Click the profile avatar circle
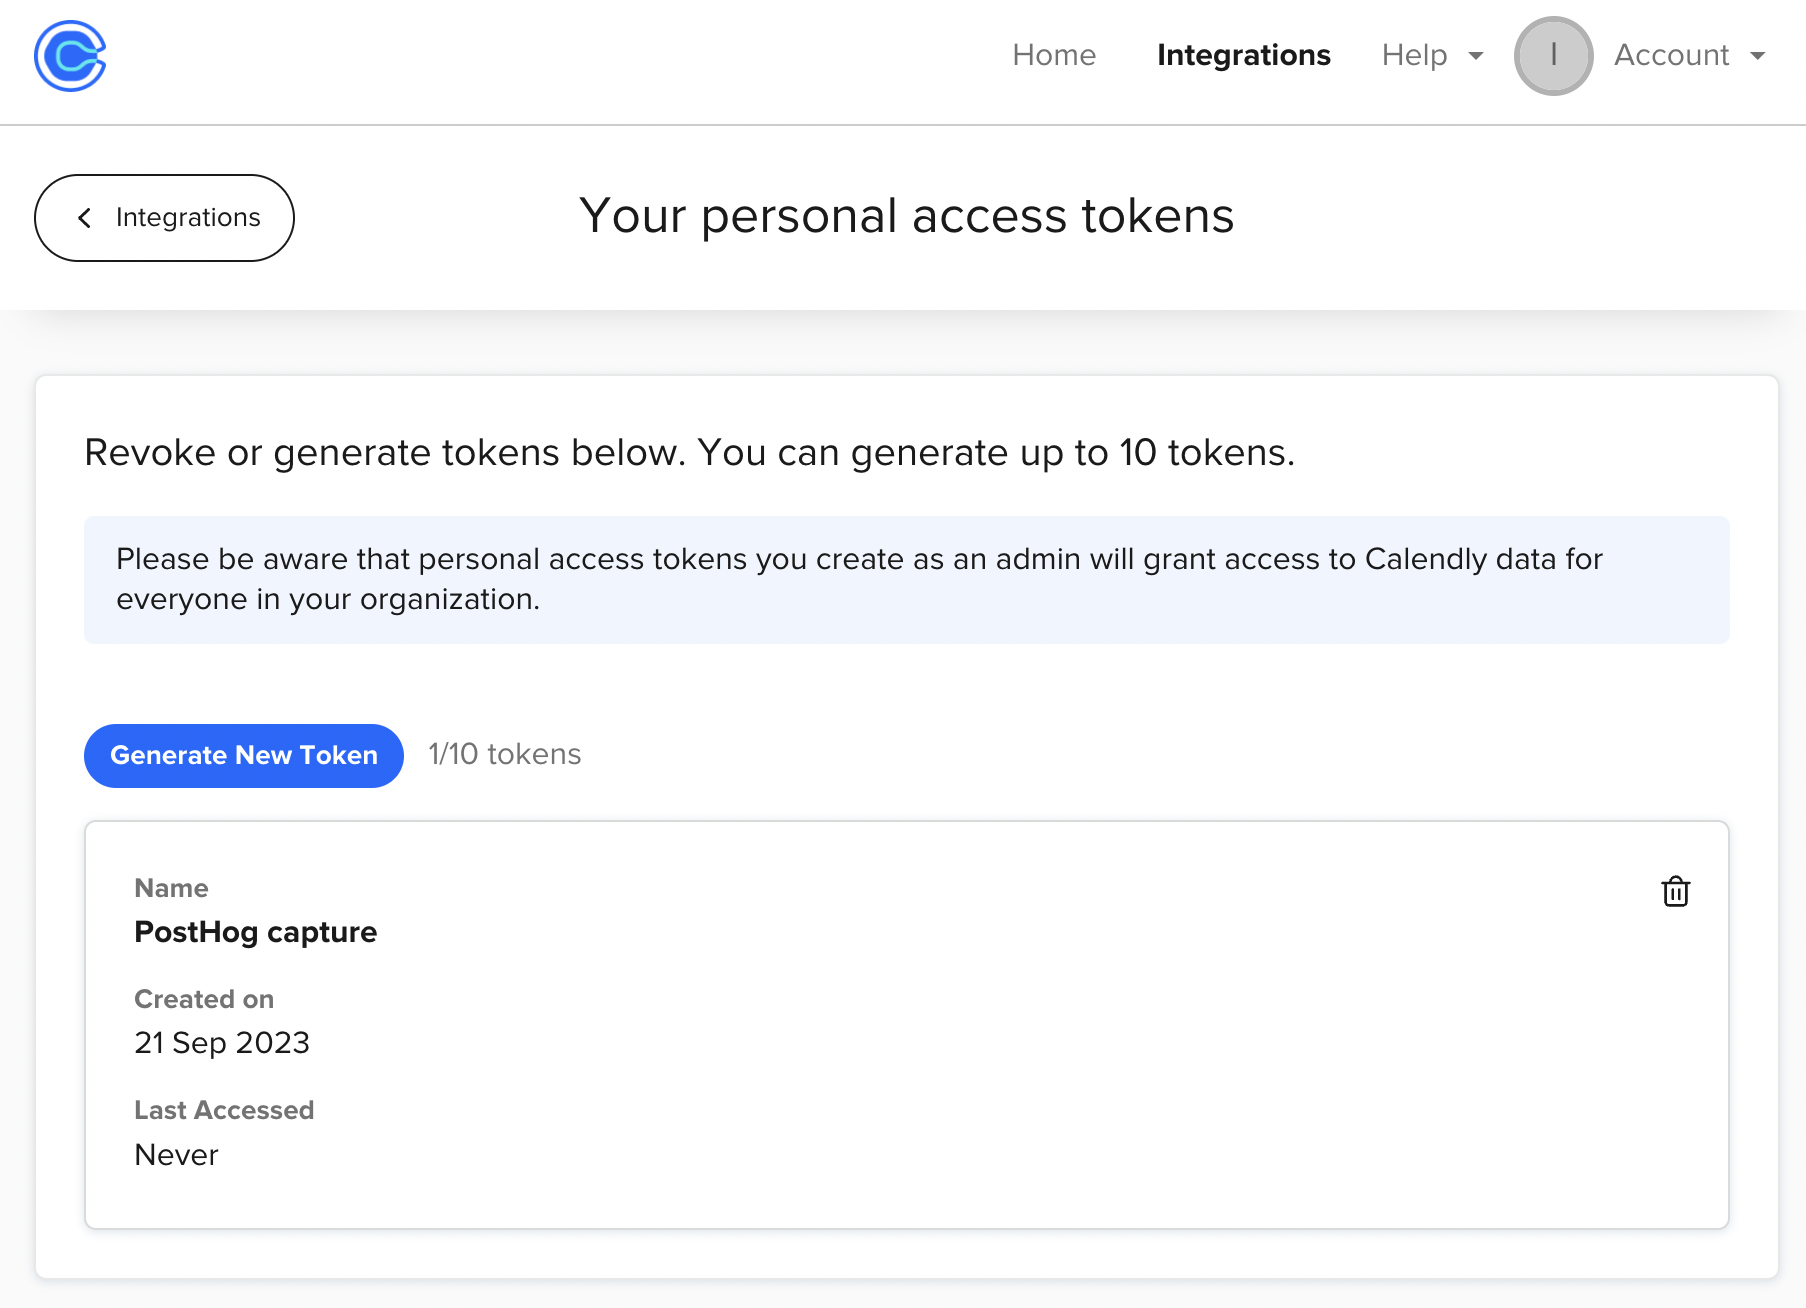 pyautogui.click(x=1552, y=56)
